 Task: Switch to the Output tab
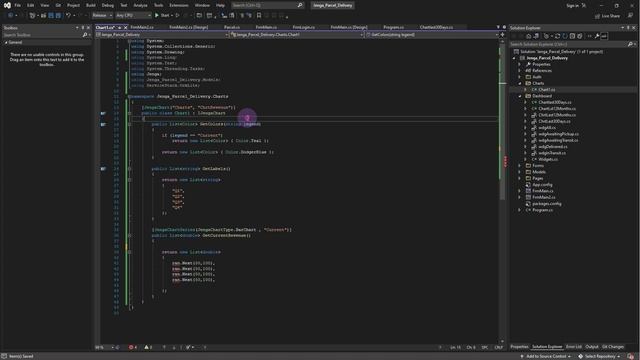pyautogui.click(x=592, y=347)
